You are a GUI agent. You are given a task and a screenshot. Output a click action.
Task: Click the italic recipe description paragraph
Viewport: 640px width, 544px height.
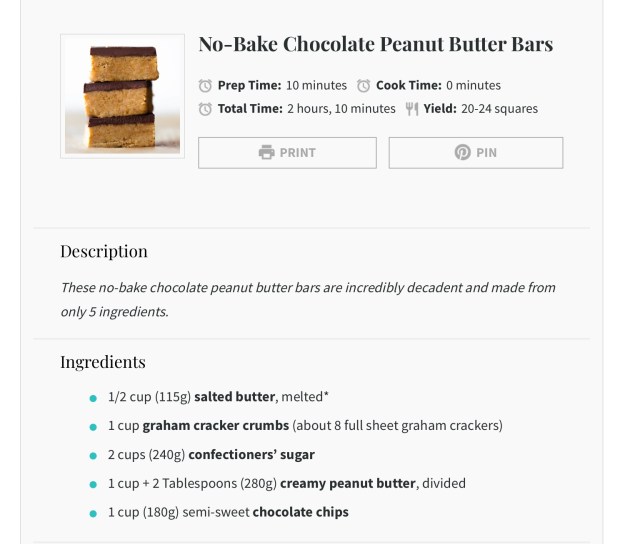coord(307,299)
